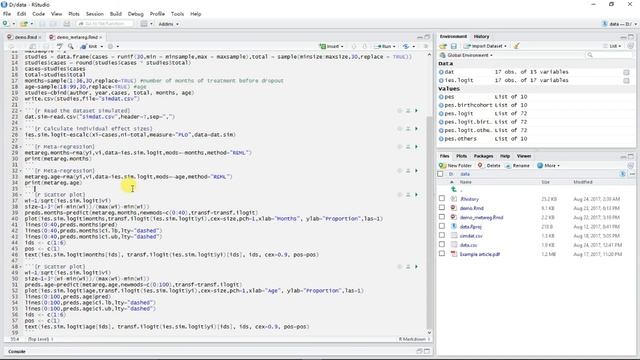Screen dimensions: 640x360
Task: Open the Code menu
Action: coord(38,14)
